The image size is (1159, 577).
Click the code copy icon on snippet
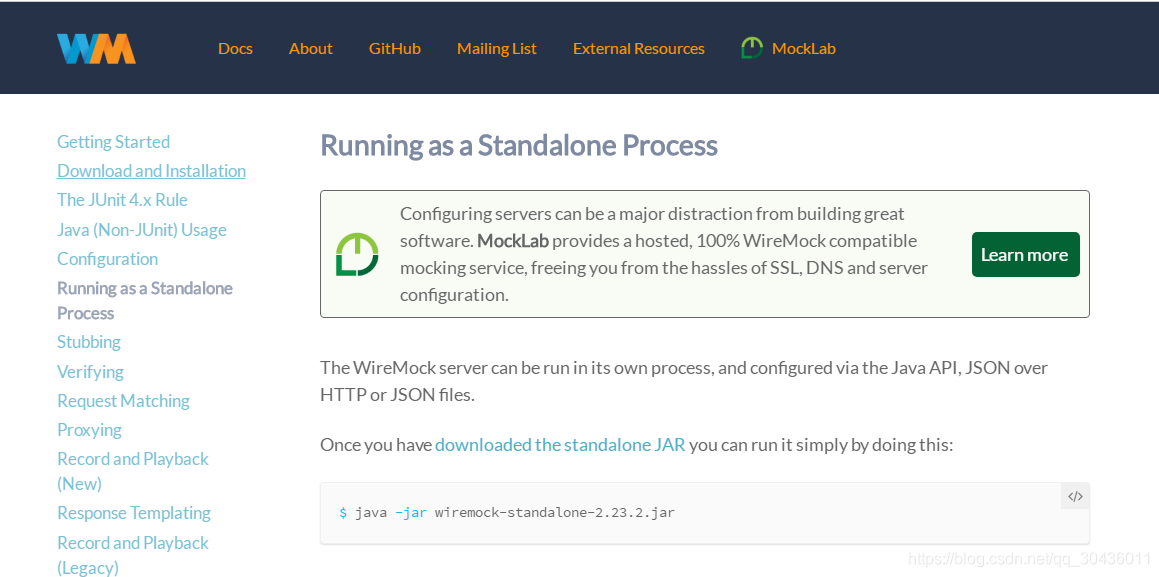(x=1075, y=496)
